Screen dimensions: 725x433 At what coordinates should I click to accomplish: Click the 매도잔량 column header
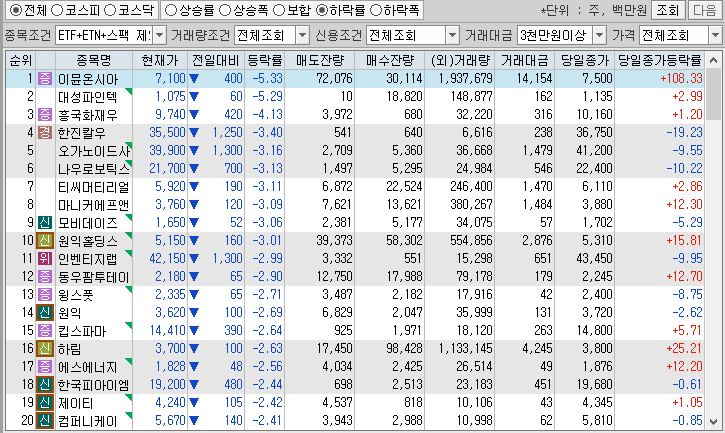point(320,60)
